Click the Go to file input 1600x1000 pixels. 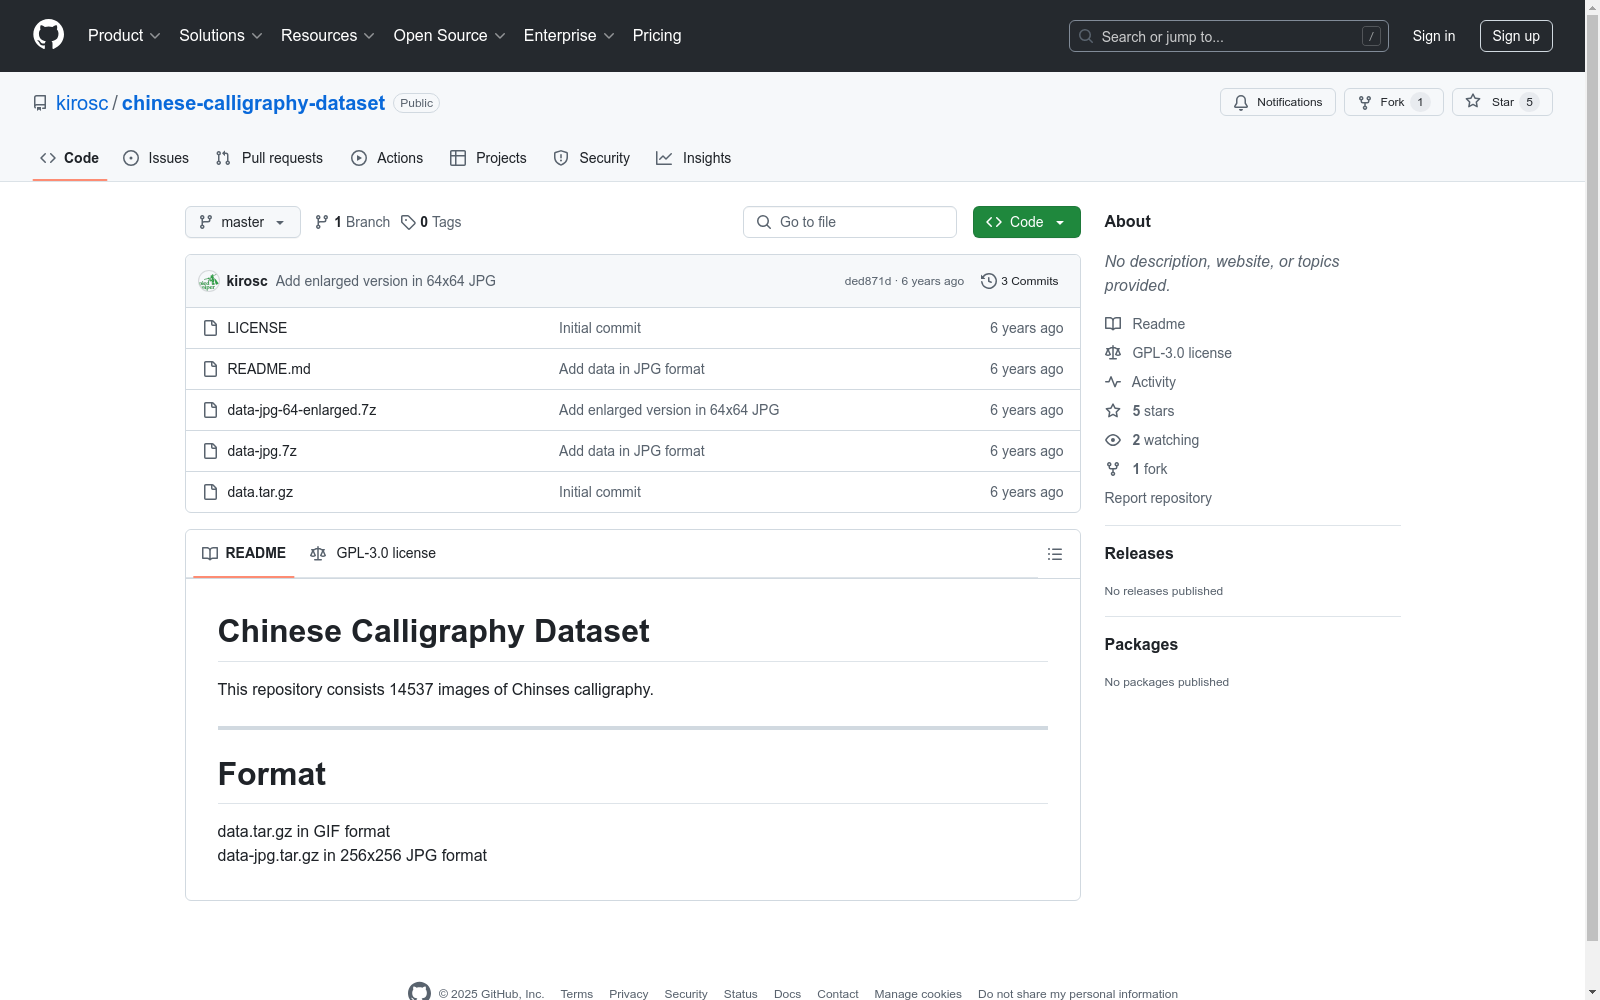(850, 222)
